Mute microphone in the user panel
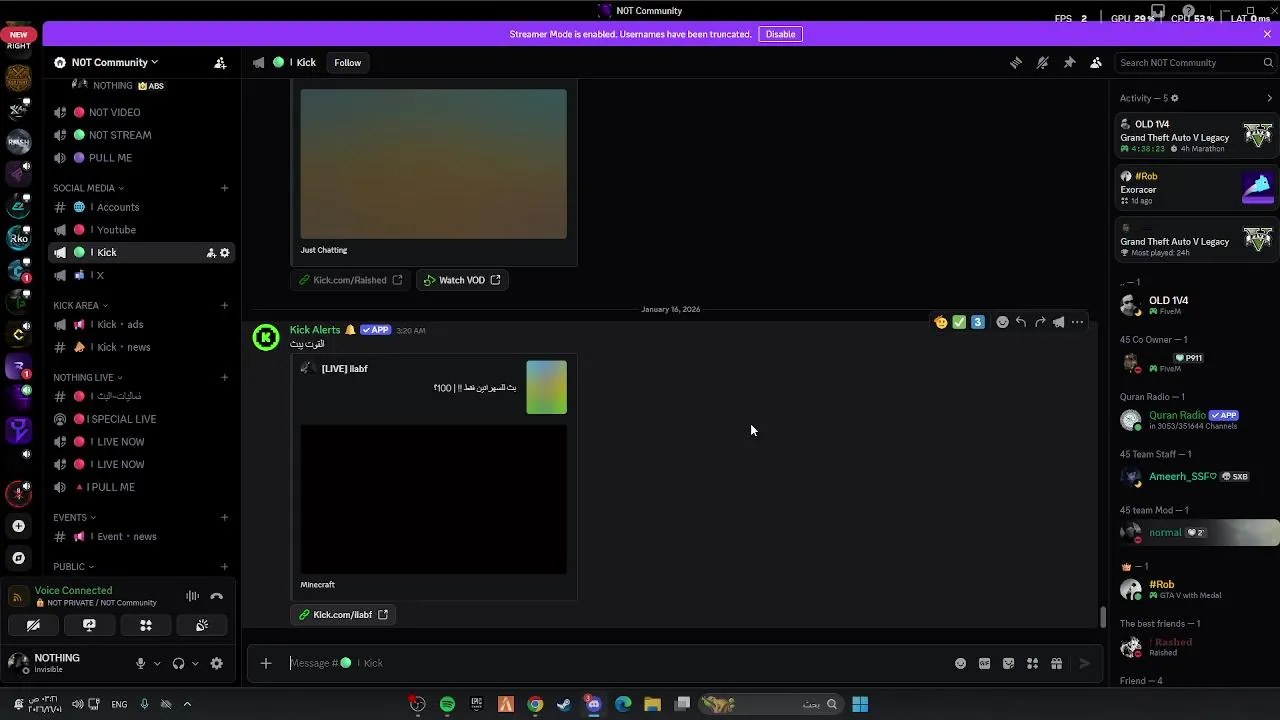The width and height of the screenshot is (1280, 720). click(140, 663)
